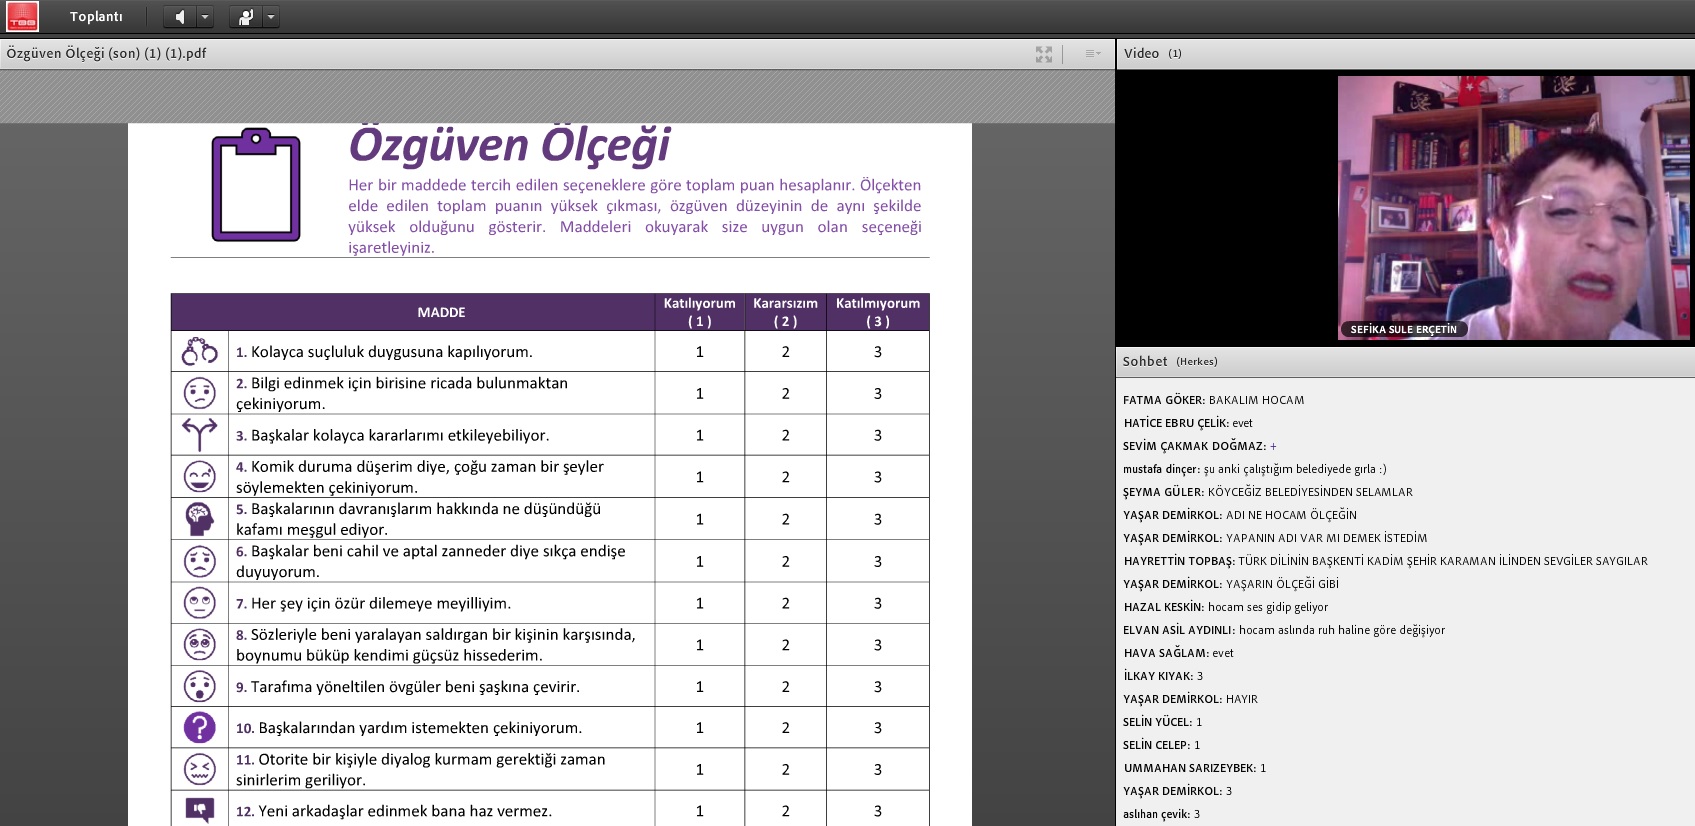
Task: Click SEVİM ÇAKMAK DOĞMAZ's chat message
Action: click(1199, 446)
